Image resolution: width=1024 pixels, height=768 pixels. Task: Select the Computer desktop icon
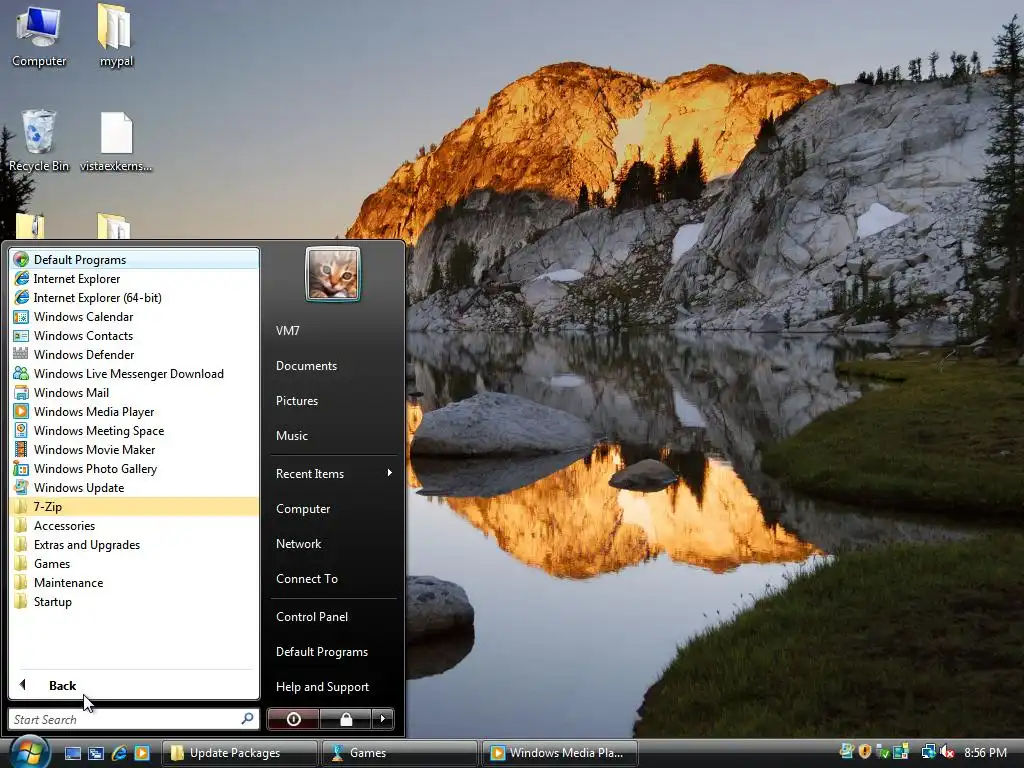coord(39,36)
